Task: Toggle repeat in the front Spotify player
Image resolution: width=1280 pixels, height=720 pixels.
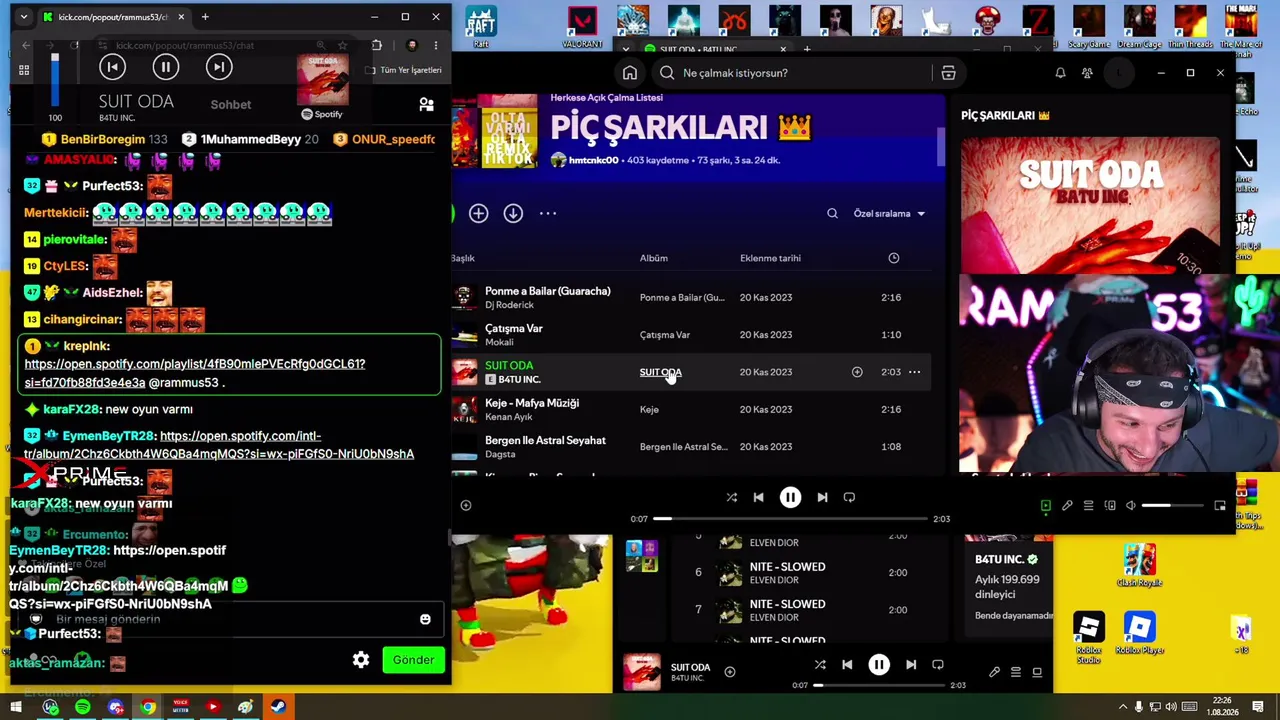Action: click(849, 497)
